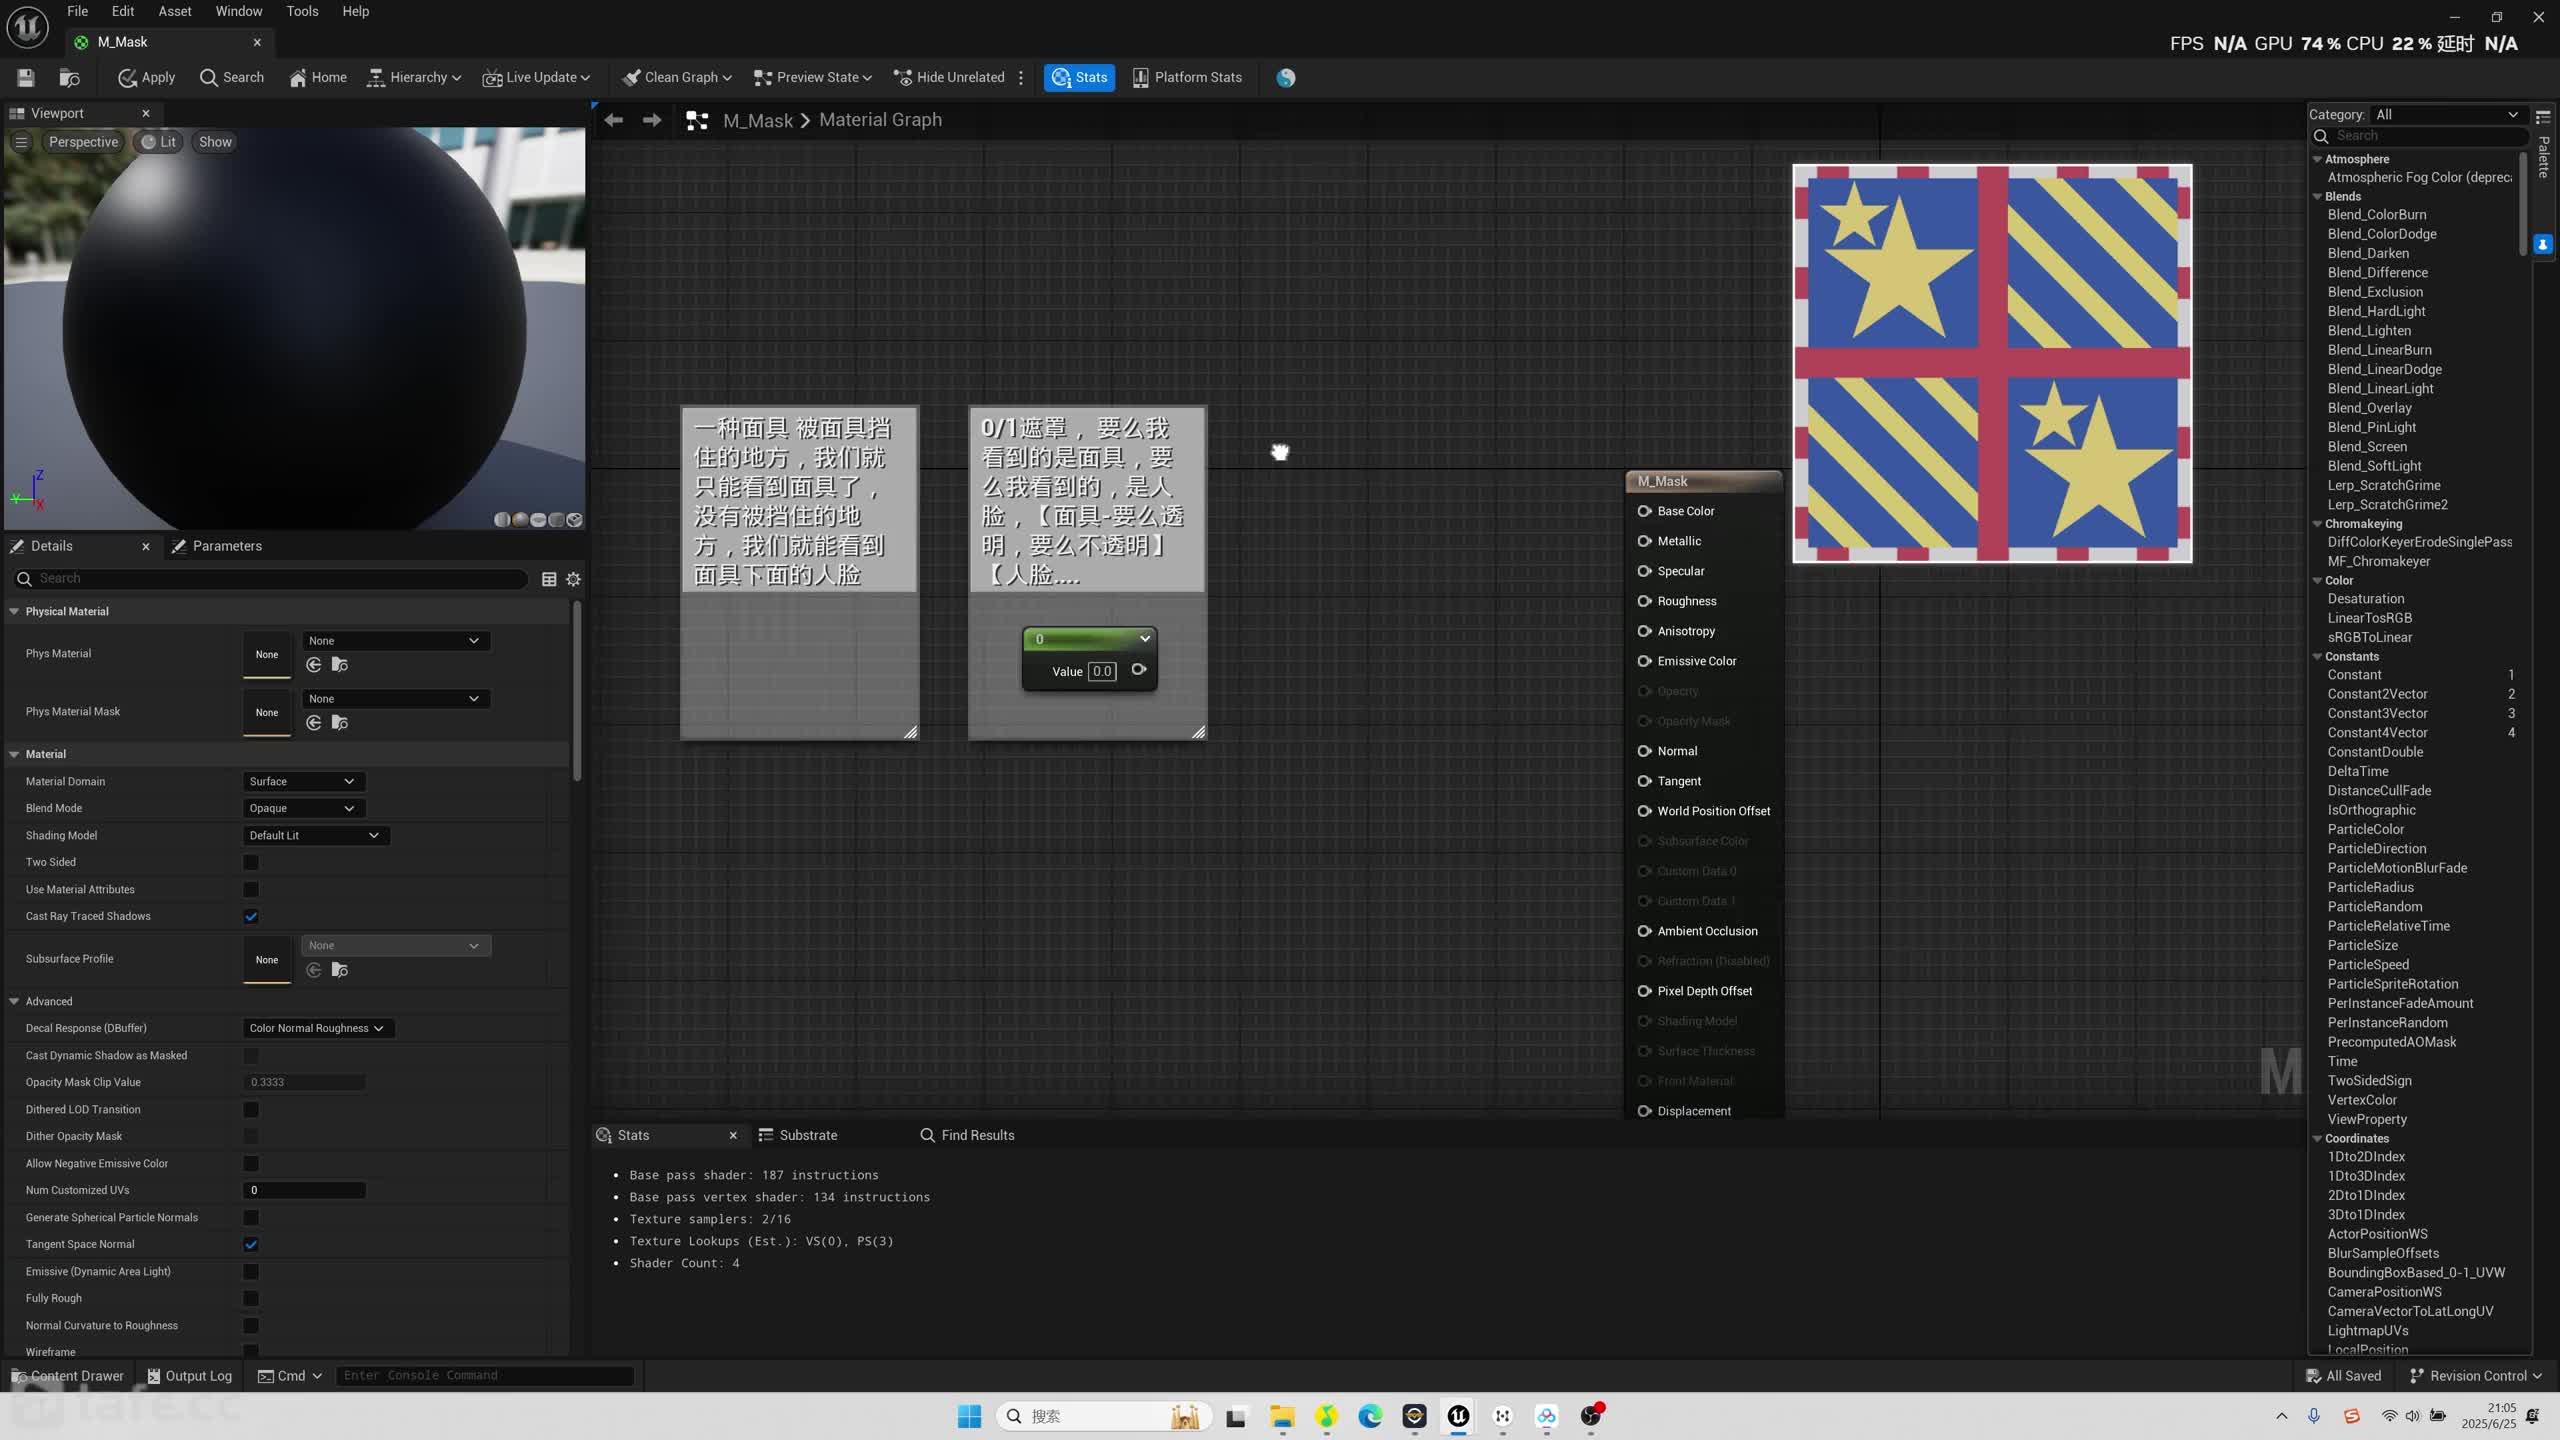Click the Constant node Value field

[x=1102, y=671]
